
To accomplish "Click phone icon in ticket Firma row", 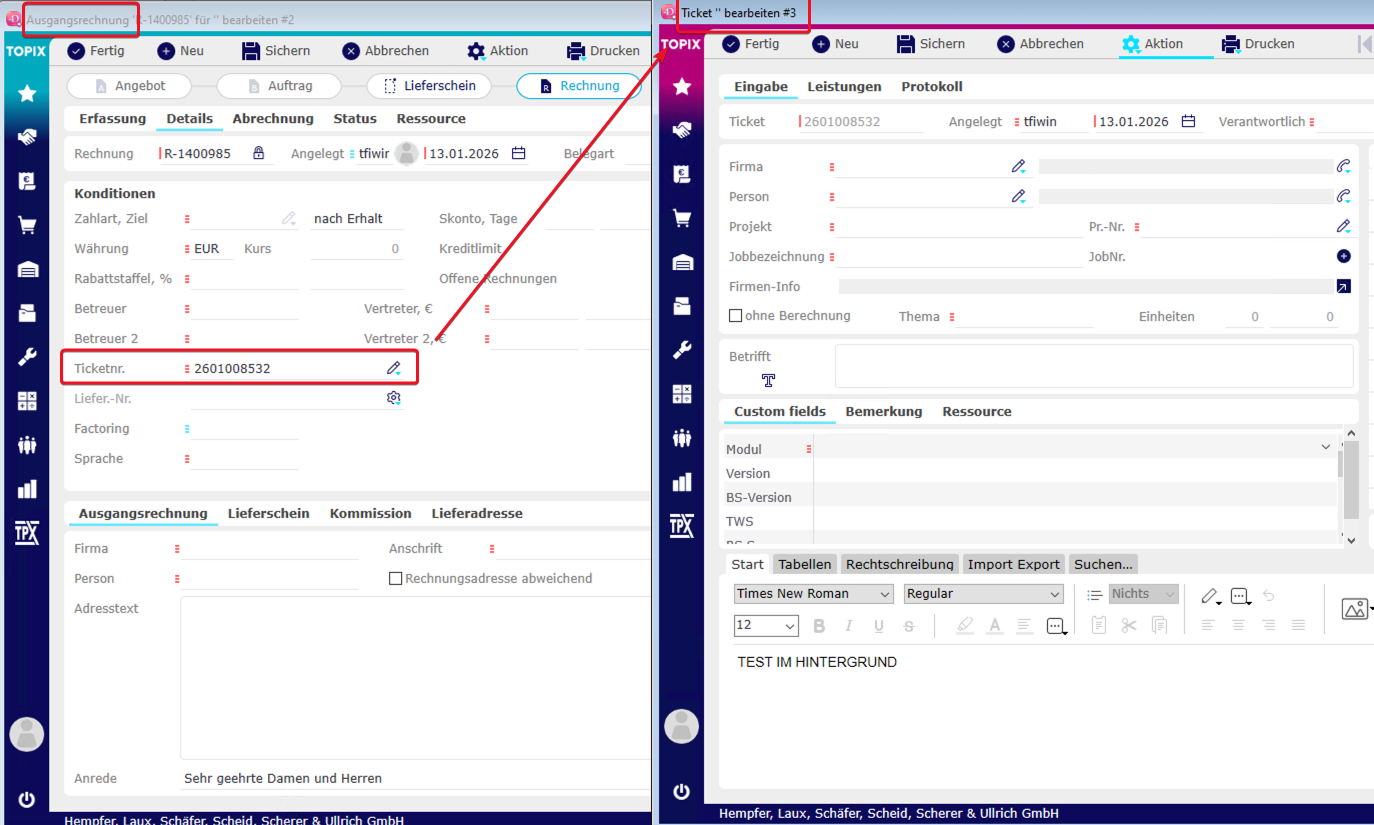I will 1343,167.
